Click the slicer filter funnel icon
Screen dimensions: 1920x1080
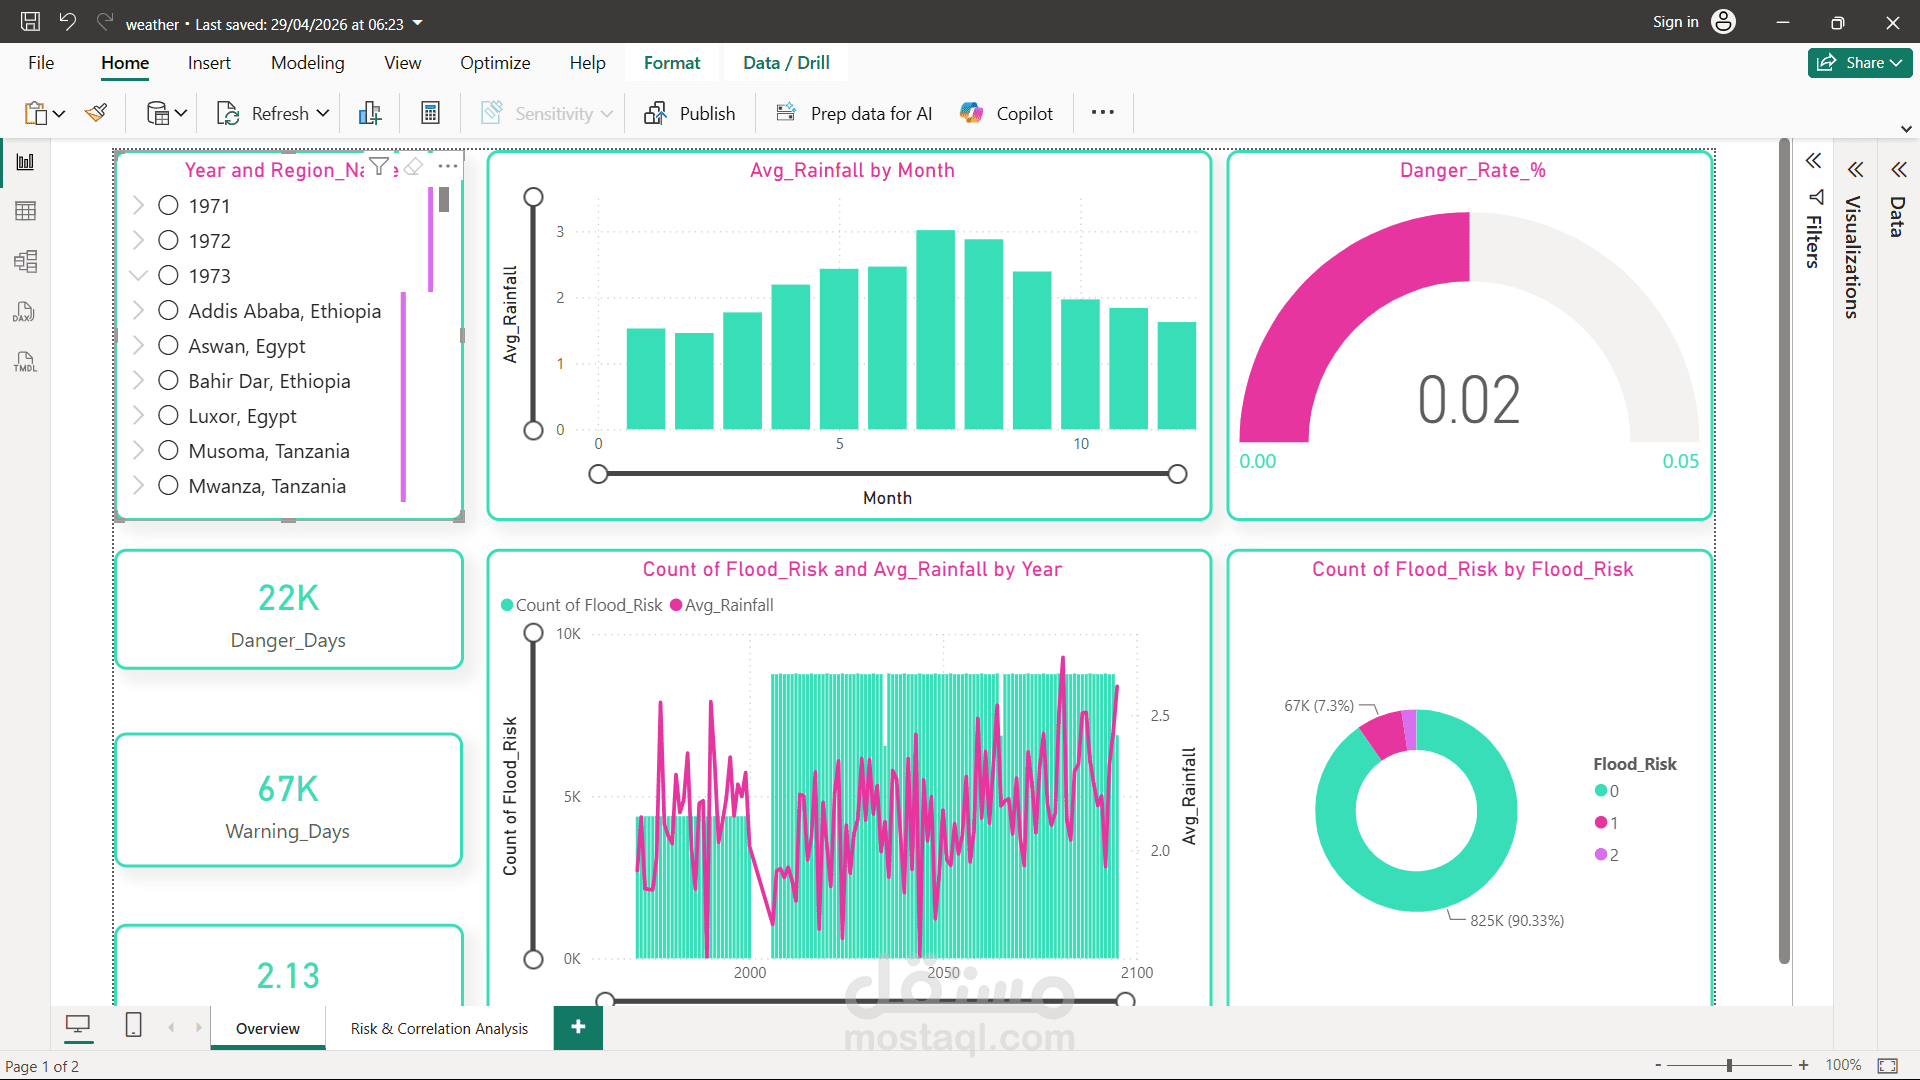click(x=379, y=166)
